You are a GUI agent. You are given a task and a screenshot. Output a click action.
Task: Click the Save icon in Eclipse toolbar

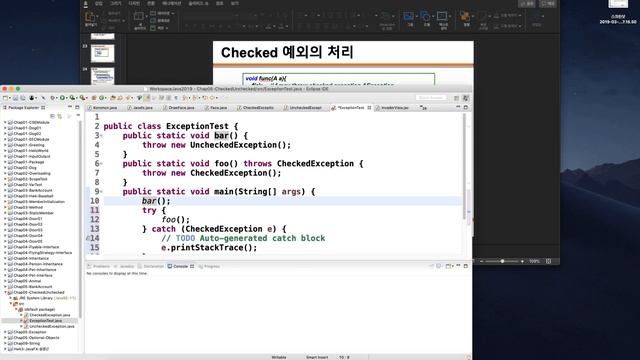tap(16, 98)
